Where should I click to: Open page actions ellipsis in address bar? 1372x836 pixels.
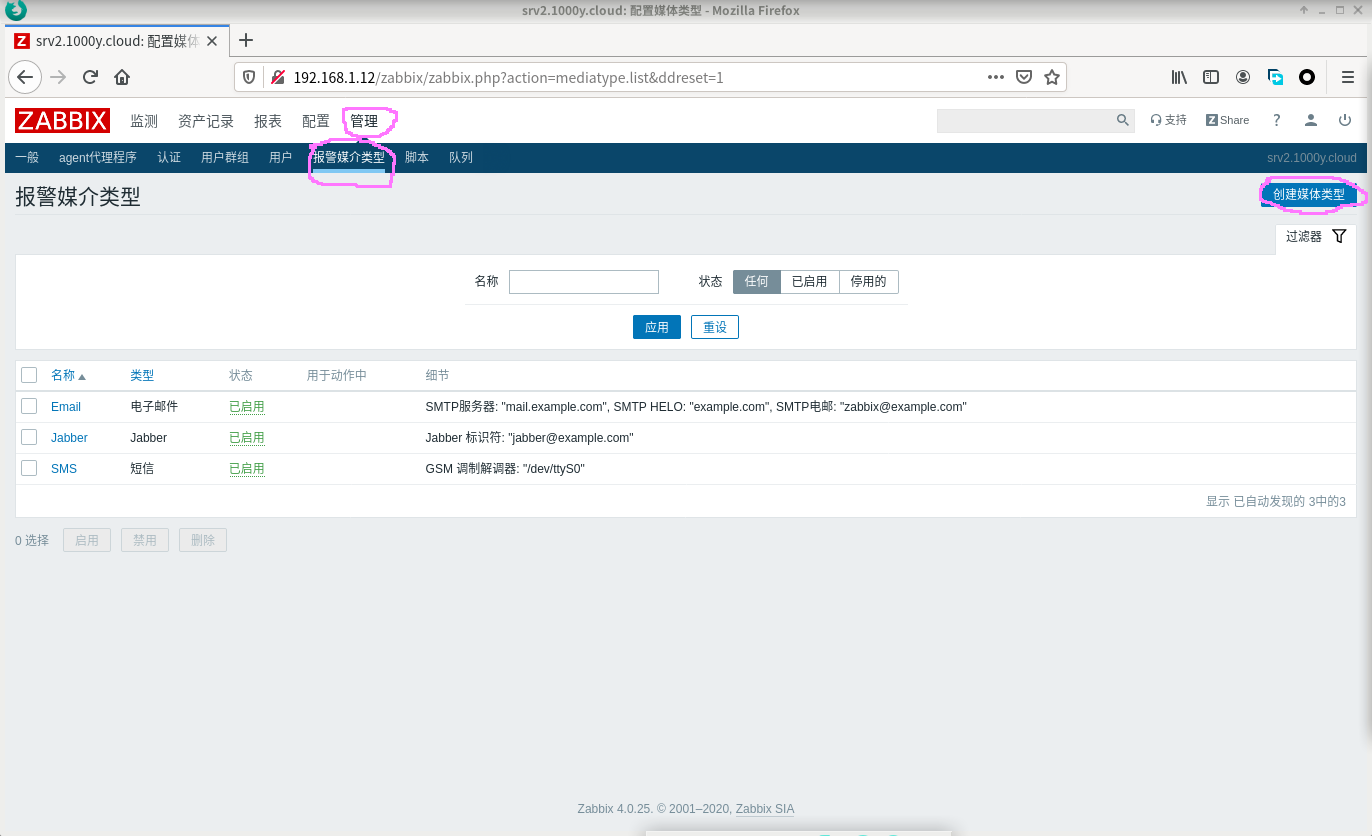pyautogui.click(x=995, y=77)
